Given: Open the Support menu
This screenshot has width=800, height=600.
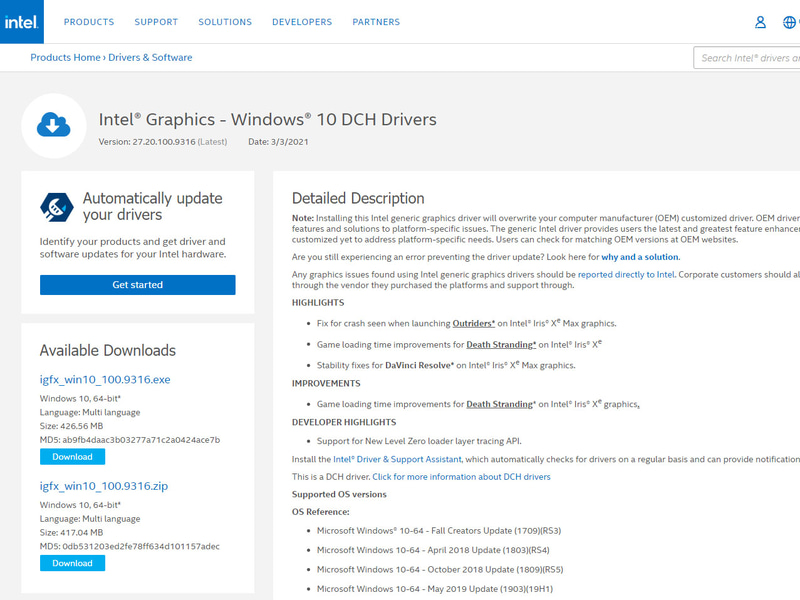Looking at the screenshot, I should click(x=156, y=22).
